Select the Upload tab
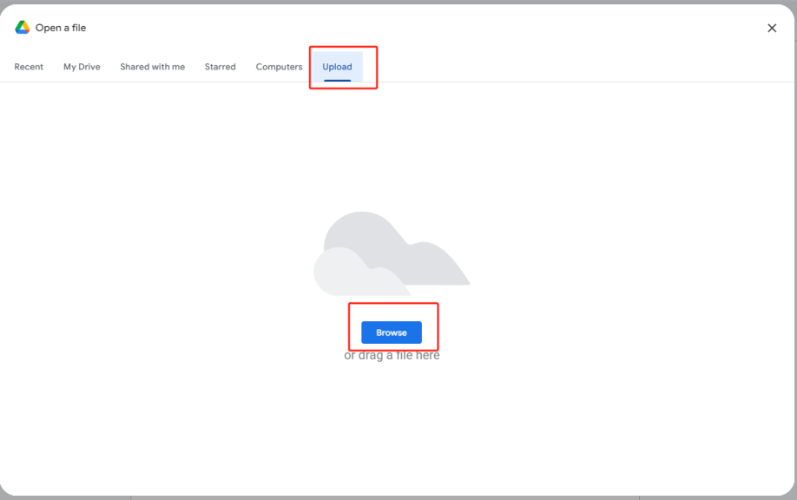This screenshot has width=797, height=500. pyautogui.click(x=338, y=67)
